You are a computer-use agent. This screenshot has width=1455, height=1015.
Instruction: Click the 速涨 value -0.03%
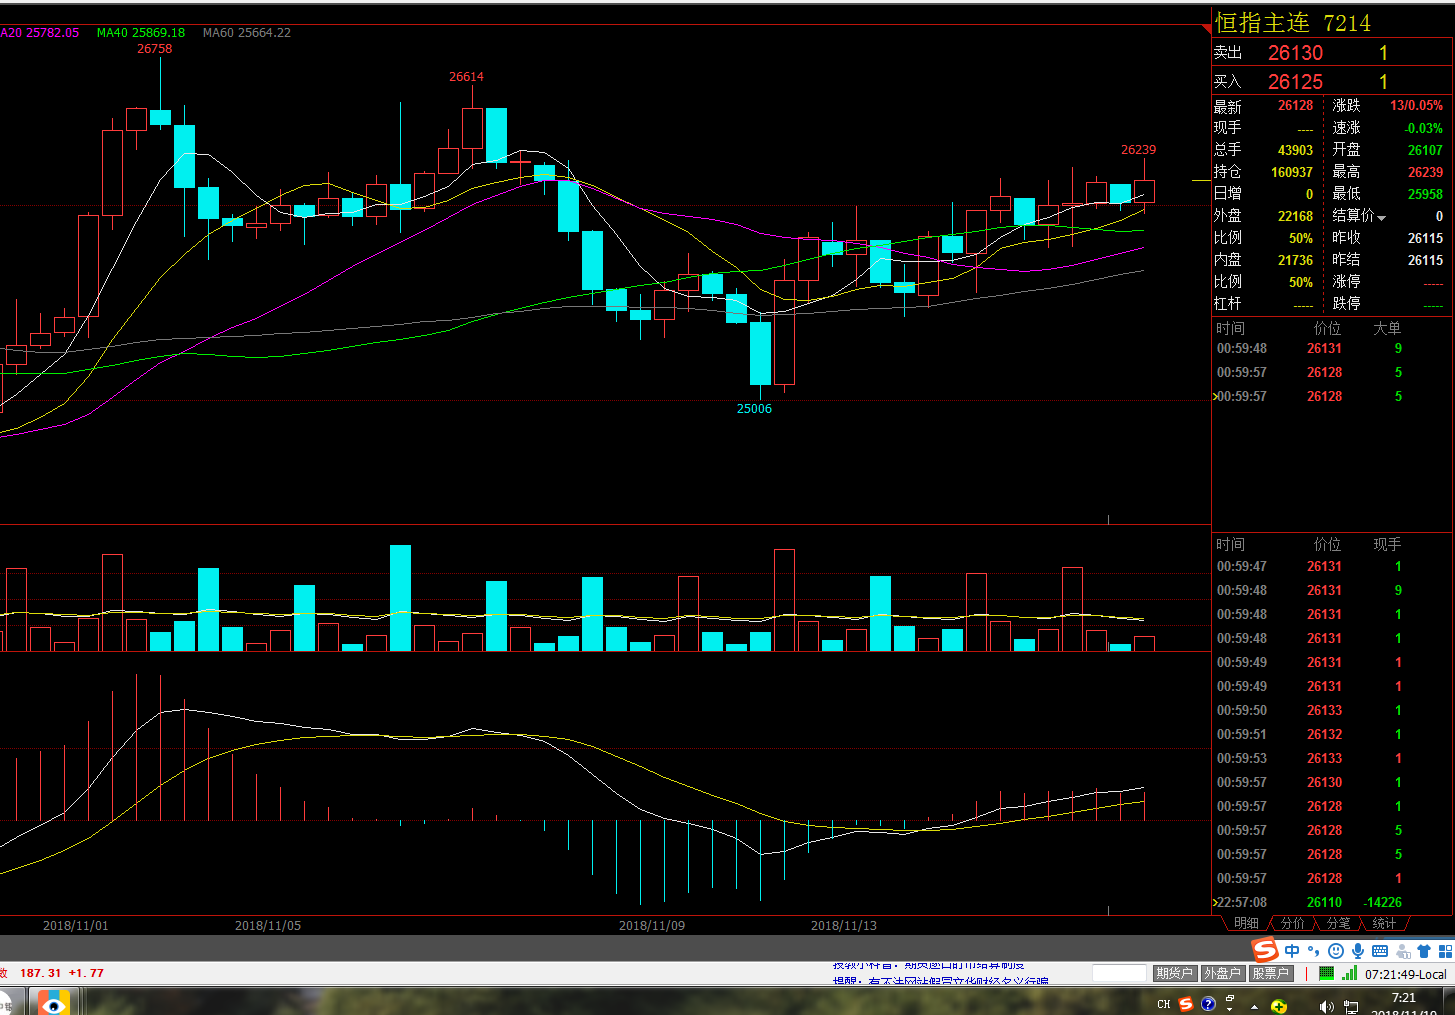click(1423, 128)
